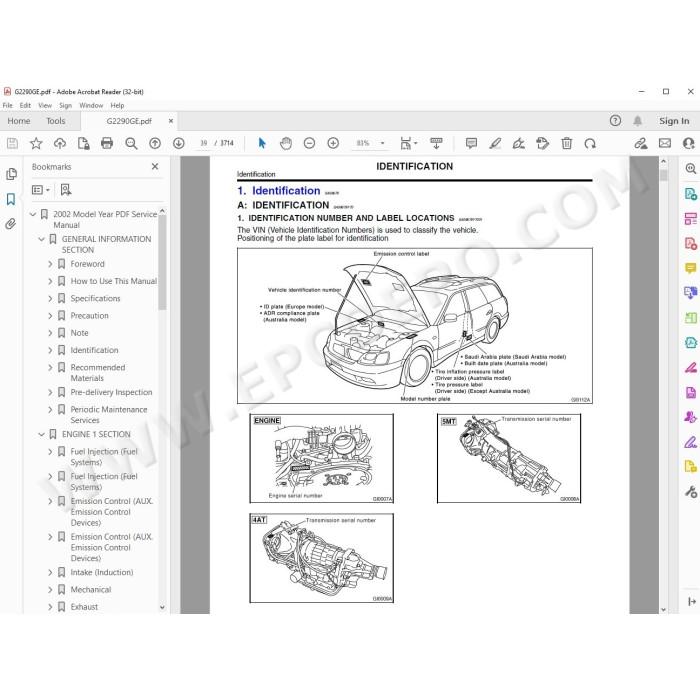700x700 pixels.
Task: Toggle the Bookmarks panel icon in sidebar
Action: click(11, 199)
